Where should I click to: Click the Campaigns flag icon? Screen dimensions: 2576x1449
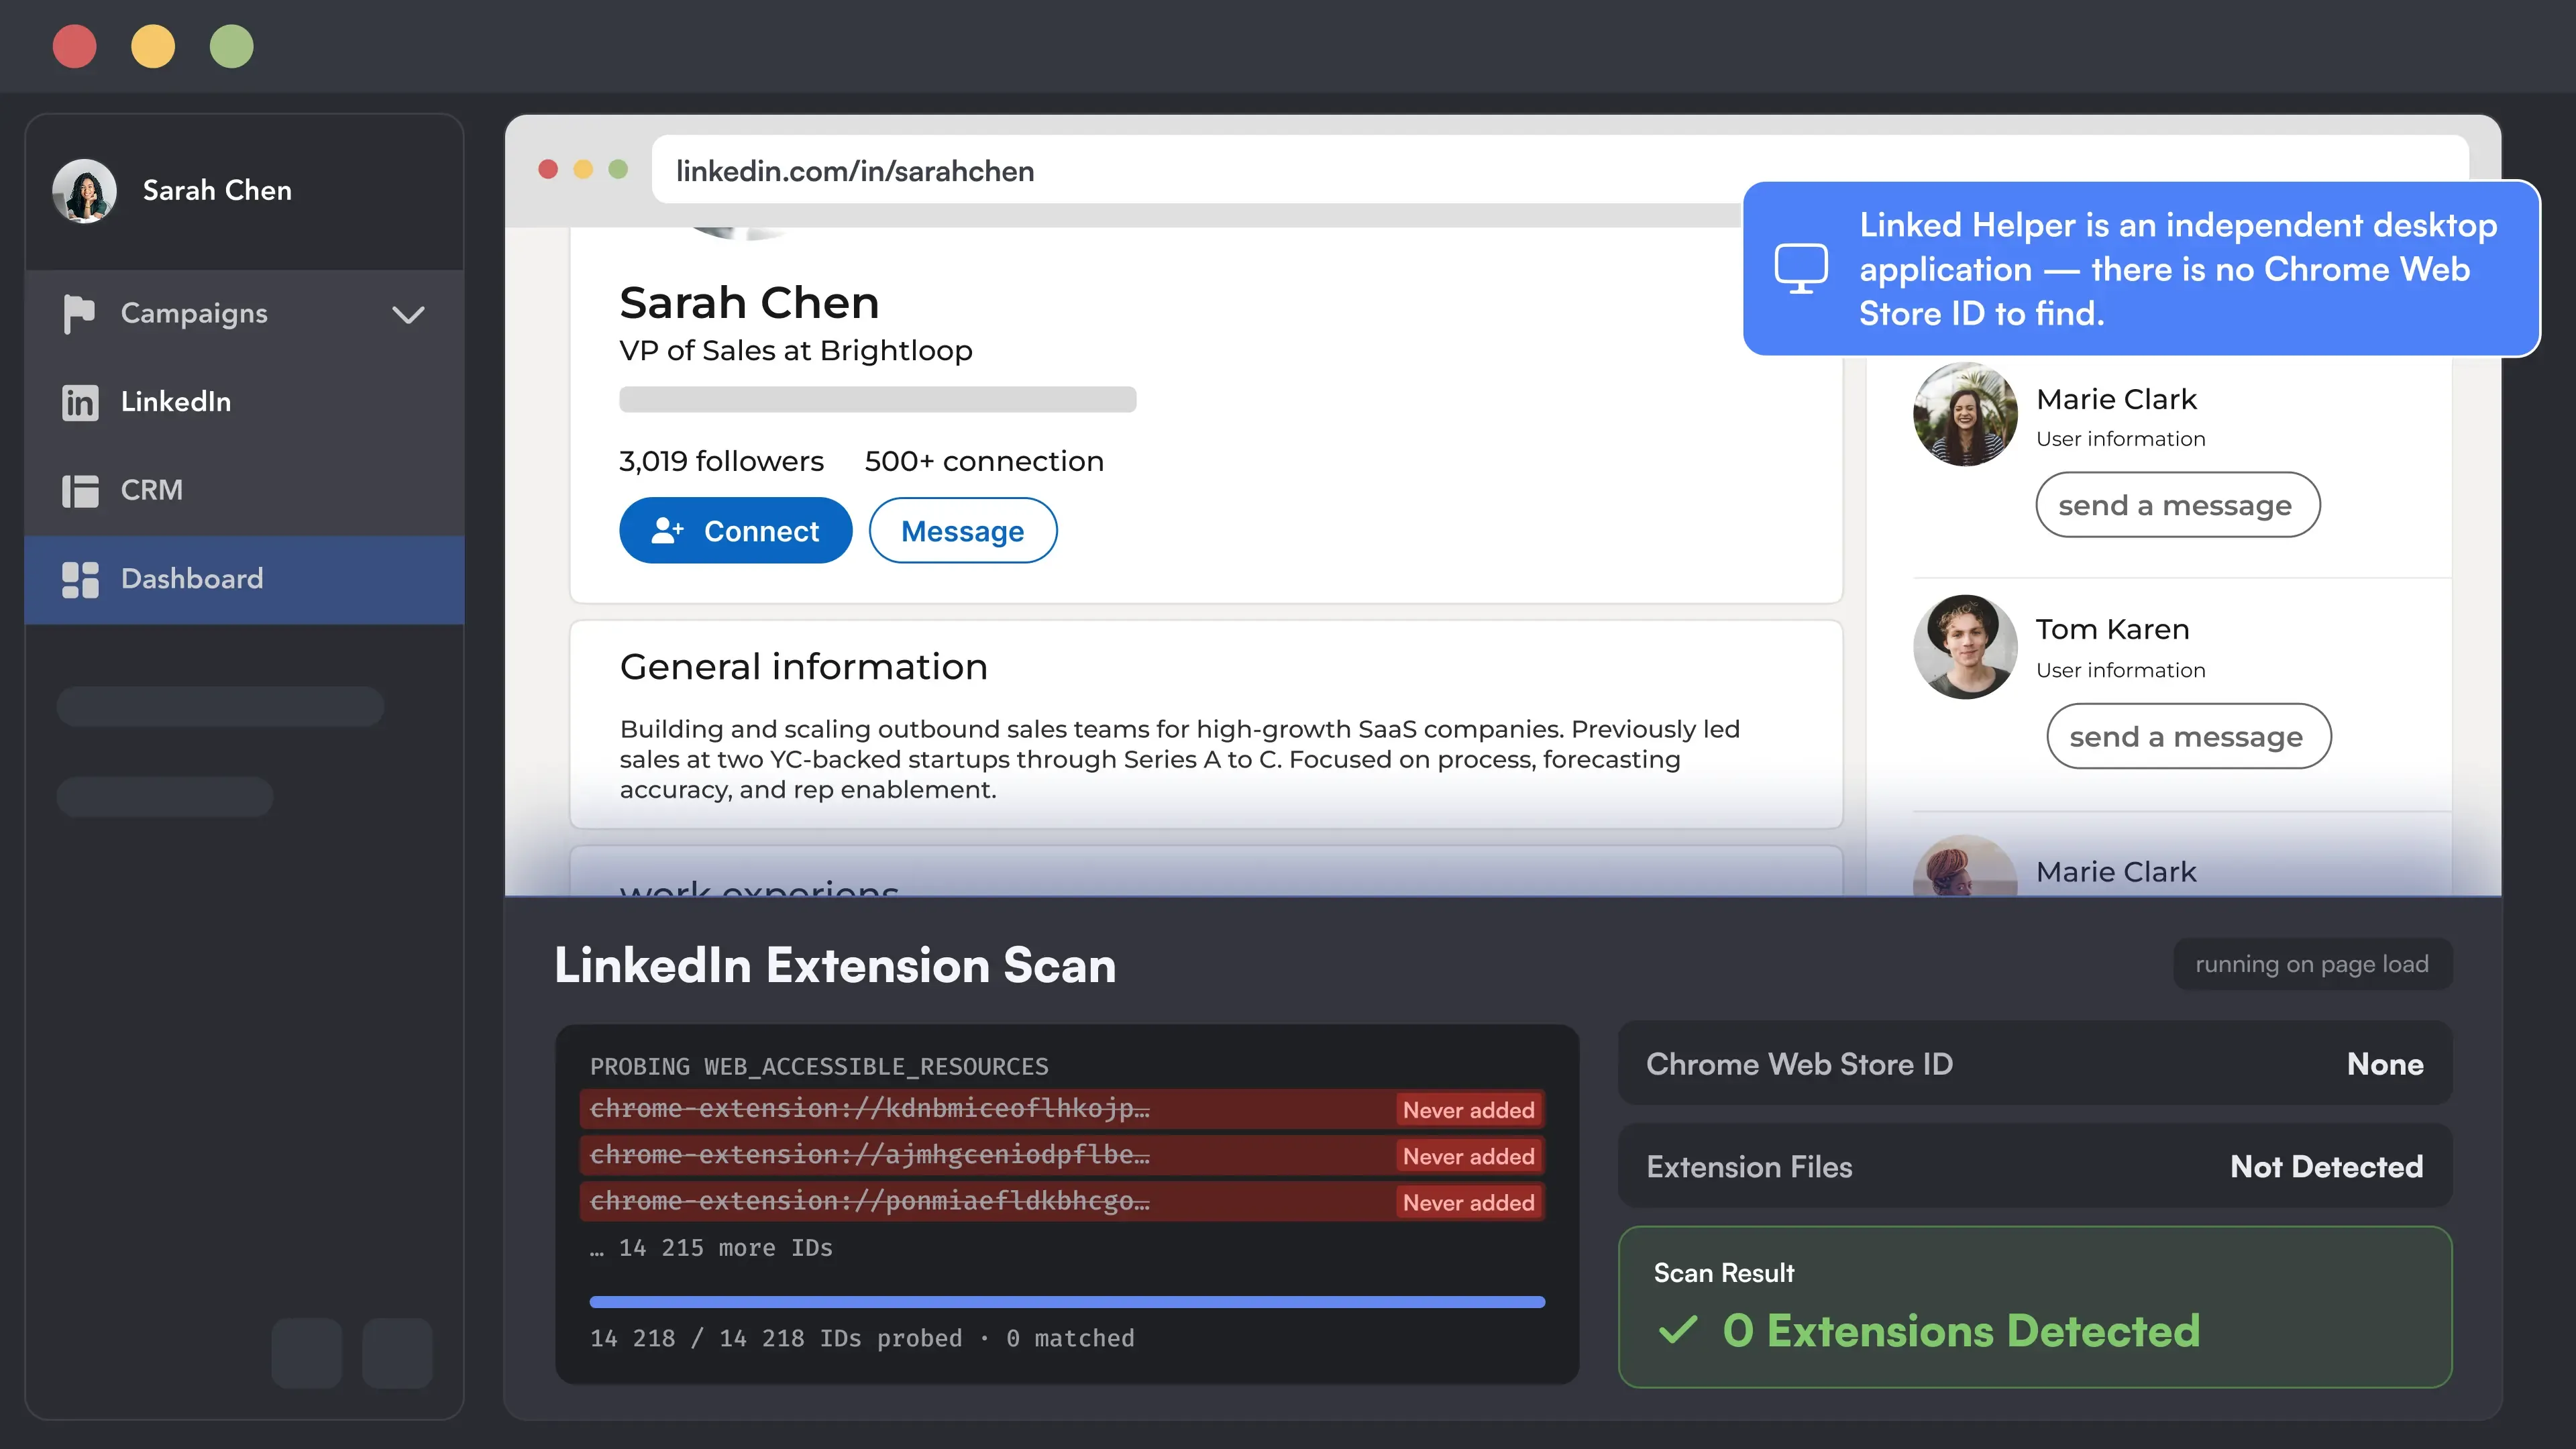[x=78, y=314]
